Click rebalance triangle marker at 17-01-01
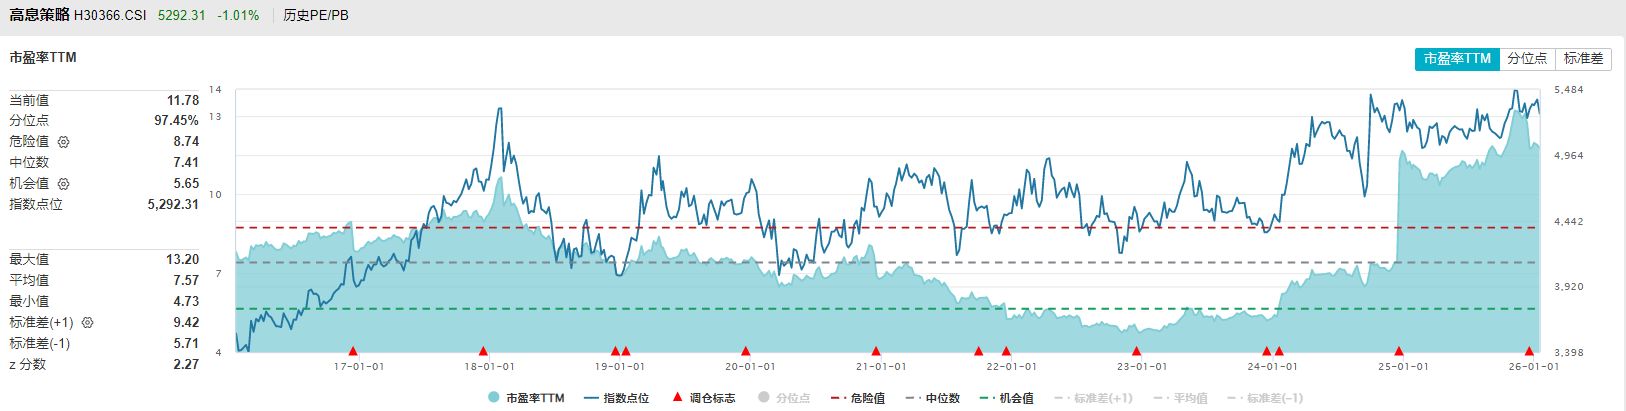 click(x=353, y=351)
